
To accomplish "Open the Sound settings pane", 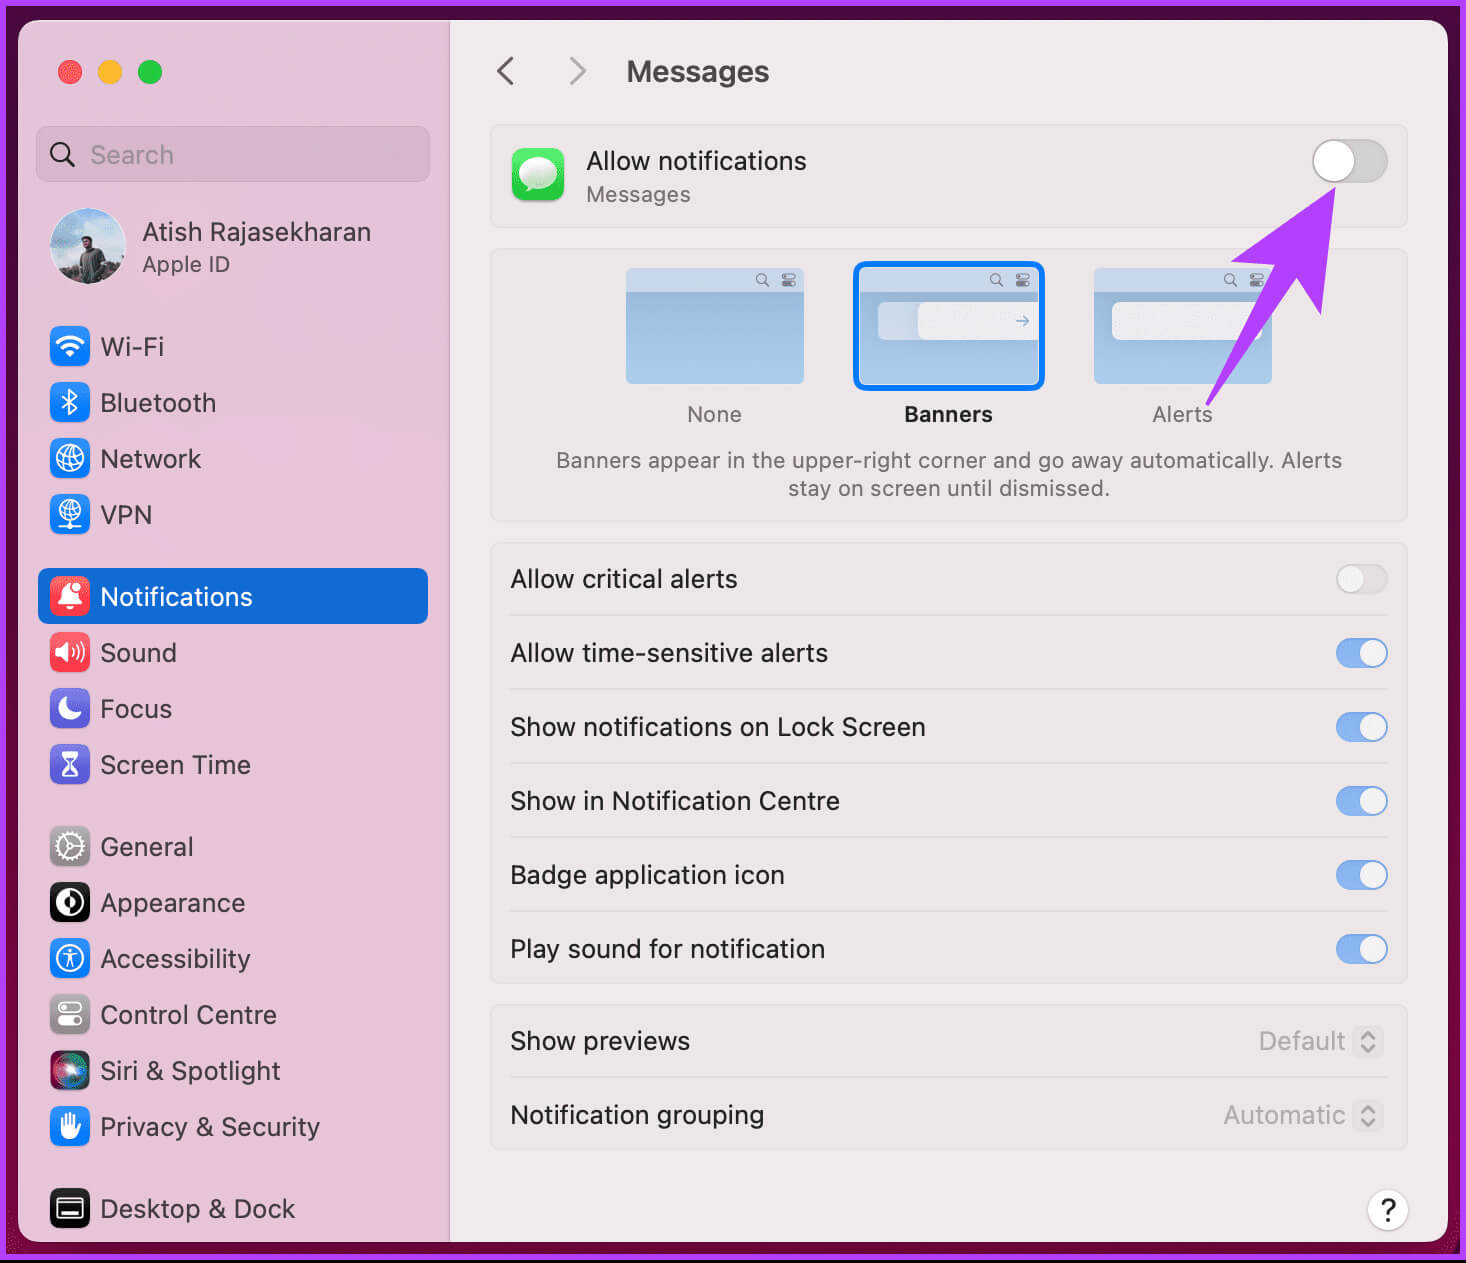I will pos(233,653).
